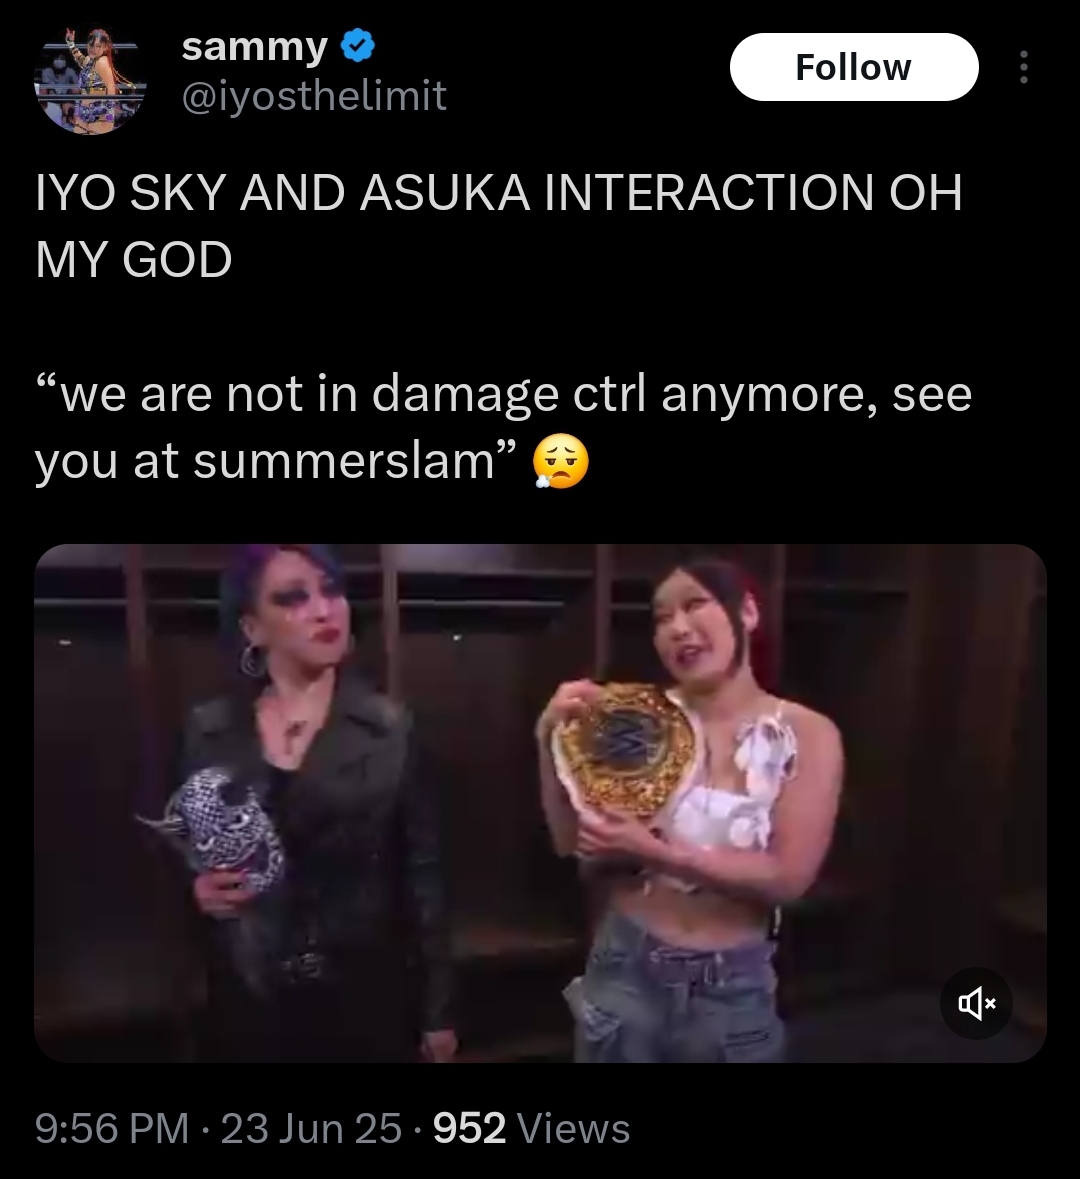The width and height of the screenshot is (1080, 1179).
Task: Click the championship belt in video frame
Action: tap(624, 752)
